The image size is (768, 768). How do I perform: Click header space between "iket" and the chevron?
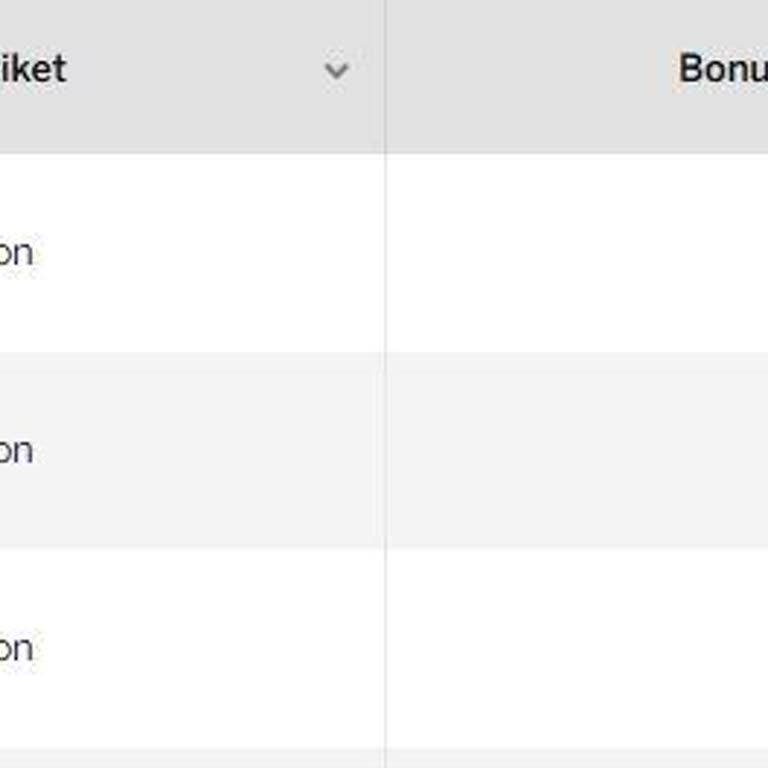tap(195, 70)
